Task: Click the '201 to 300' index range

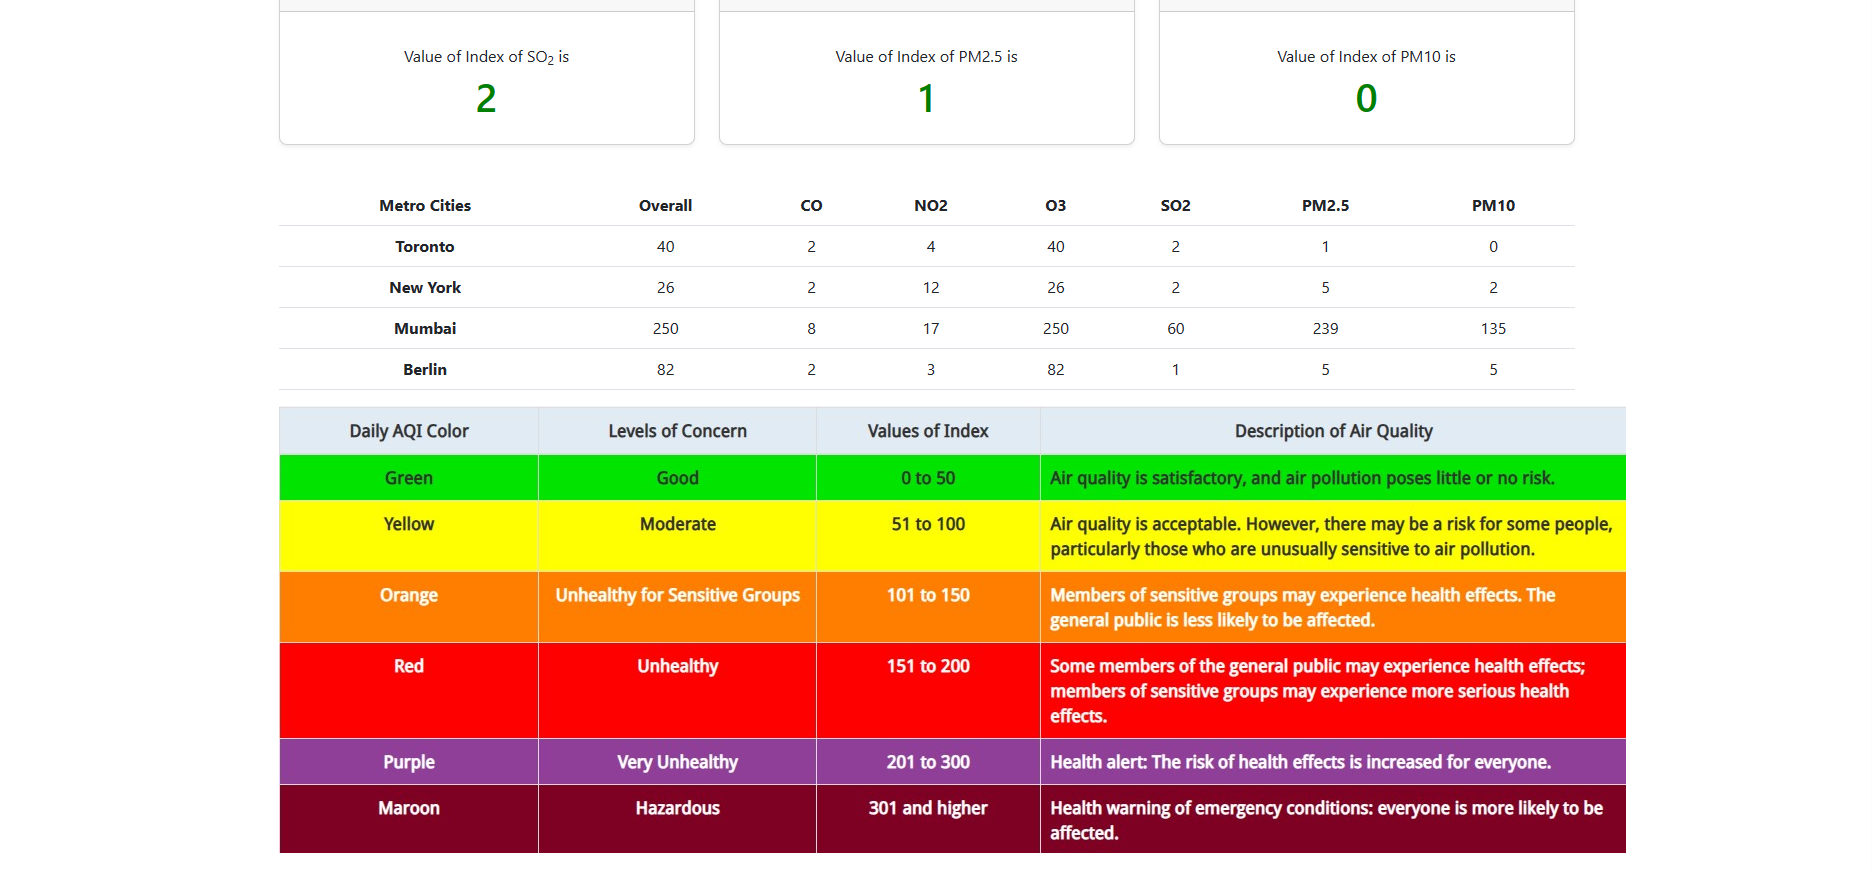Action: pos(928,762)
